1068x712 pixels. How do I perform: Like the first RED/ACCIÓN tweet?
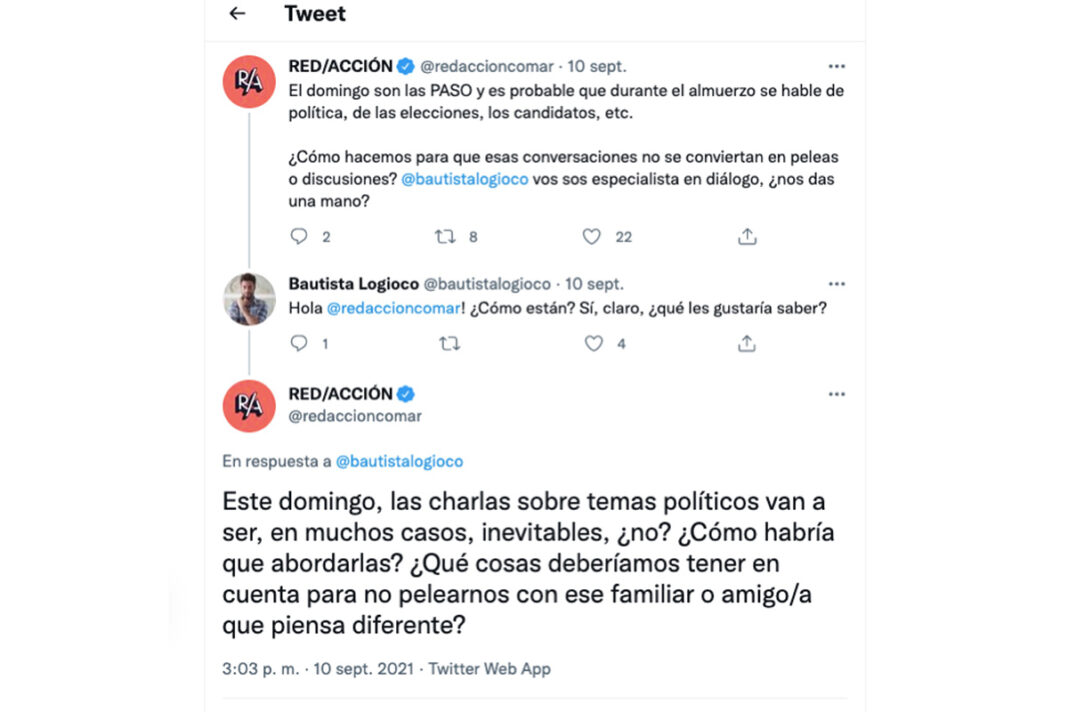[592, 237]
